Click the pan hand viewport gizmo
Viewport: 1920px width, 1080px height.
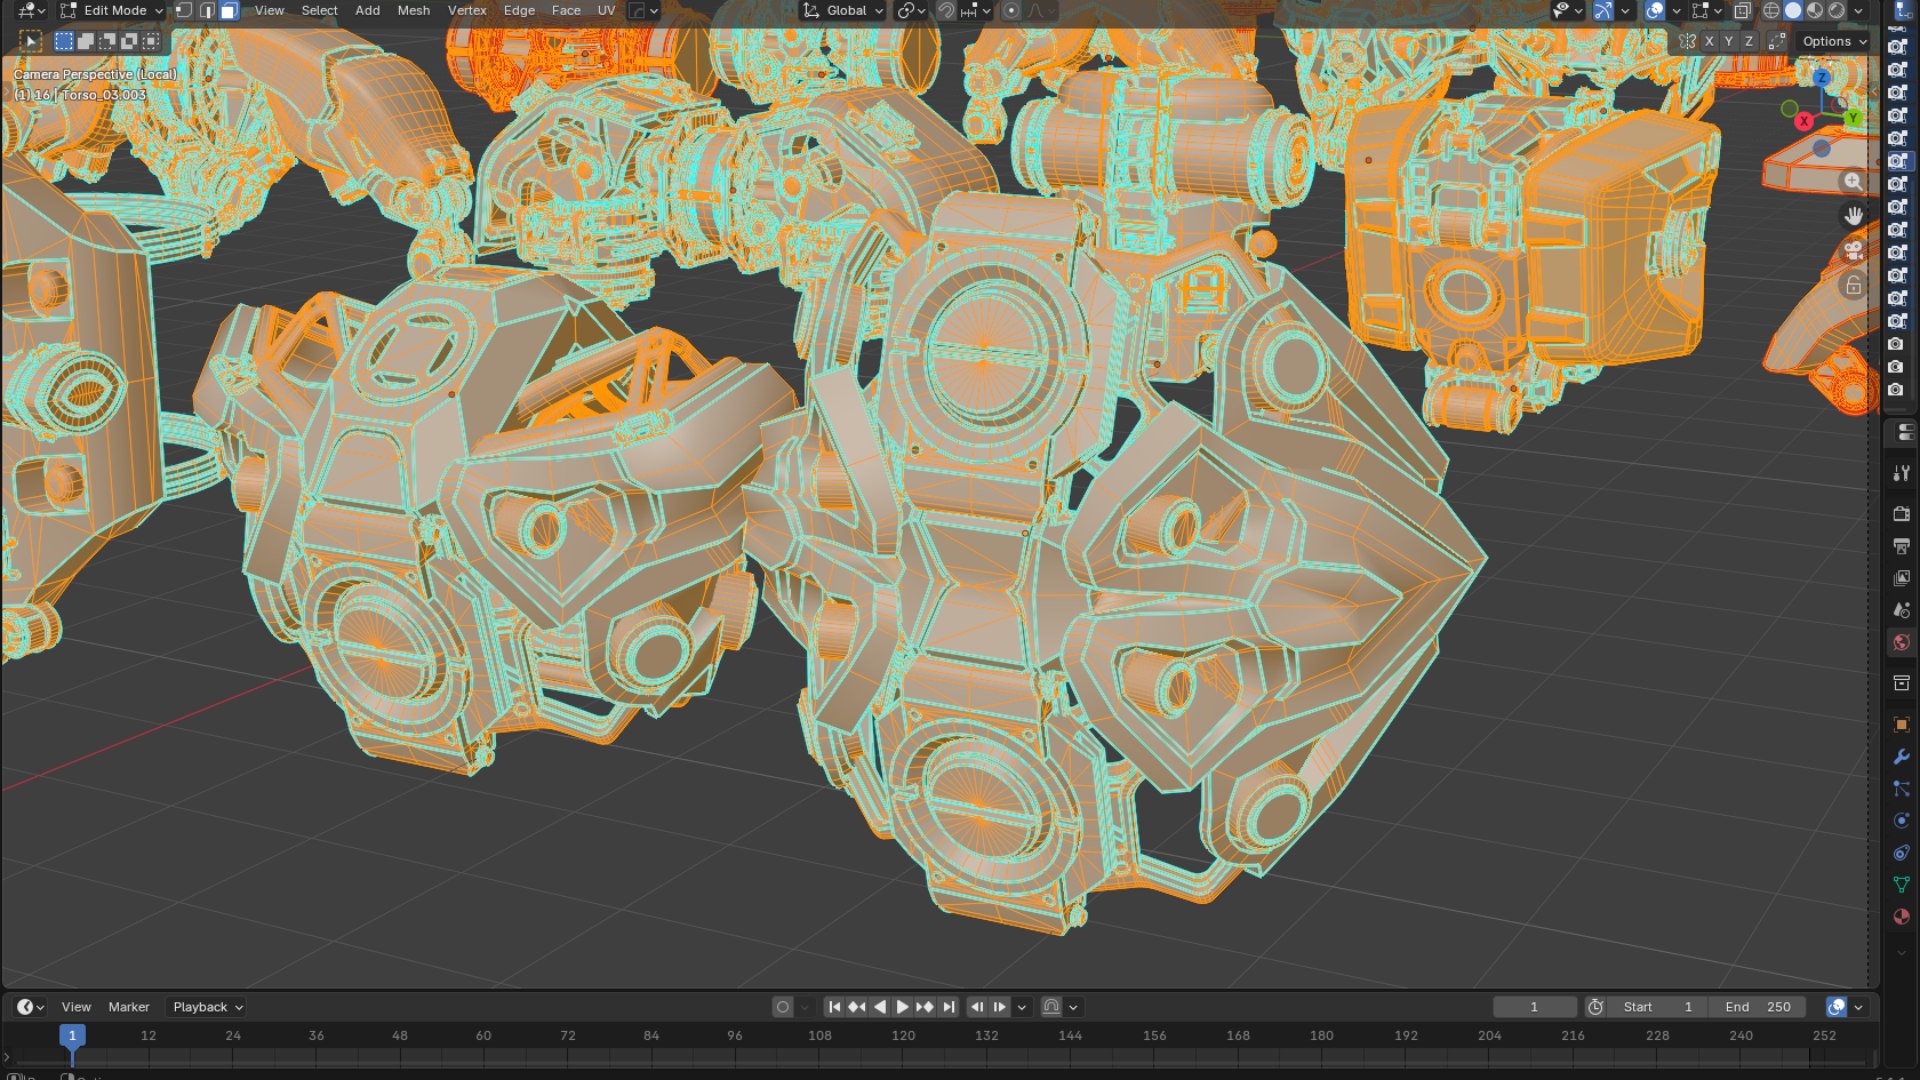(1853, 216)
